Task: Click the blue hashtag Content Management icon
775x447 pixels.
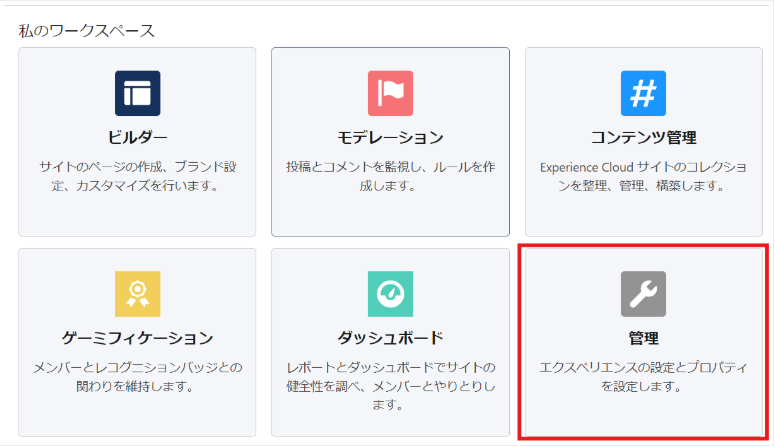Action: 643,93
